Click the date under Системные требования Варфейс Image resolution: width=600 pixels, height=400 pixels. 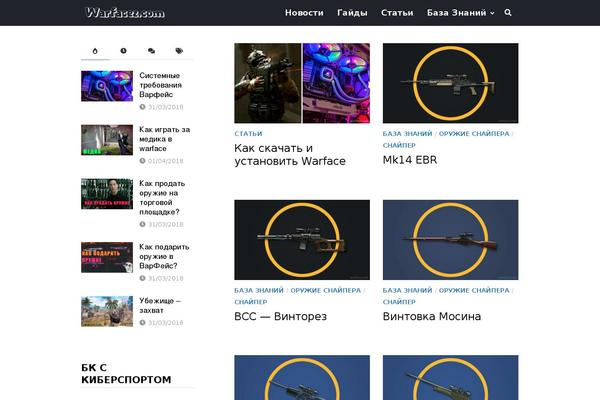pyautogui.click(x=165, y=107)
